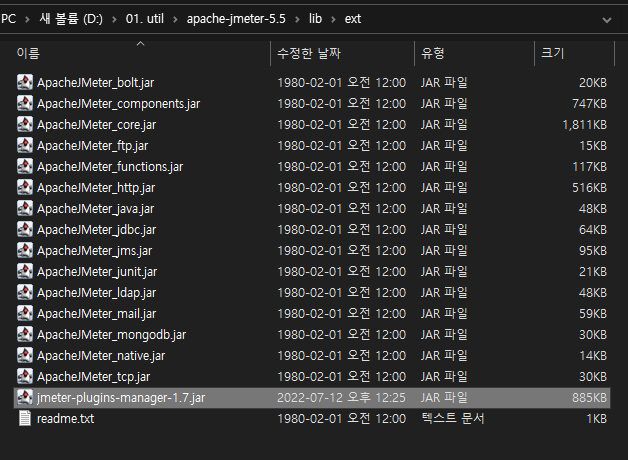Select file name ApacheJMeter_ldap.jar
This screenshot has height=460, width=628.
[97, 293]
